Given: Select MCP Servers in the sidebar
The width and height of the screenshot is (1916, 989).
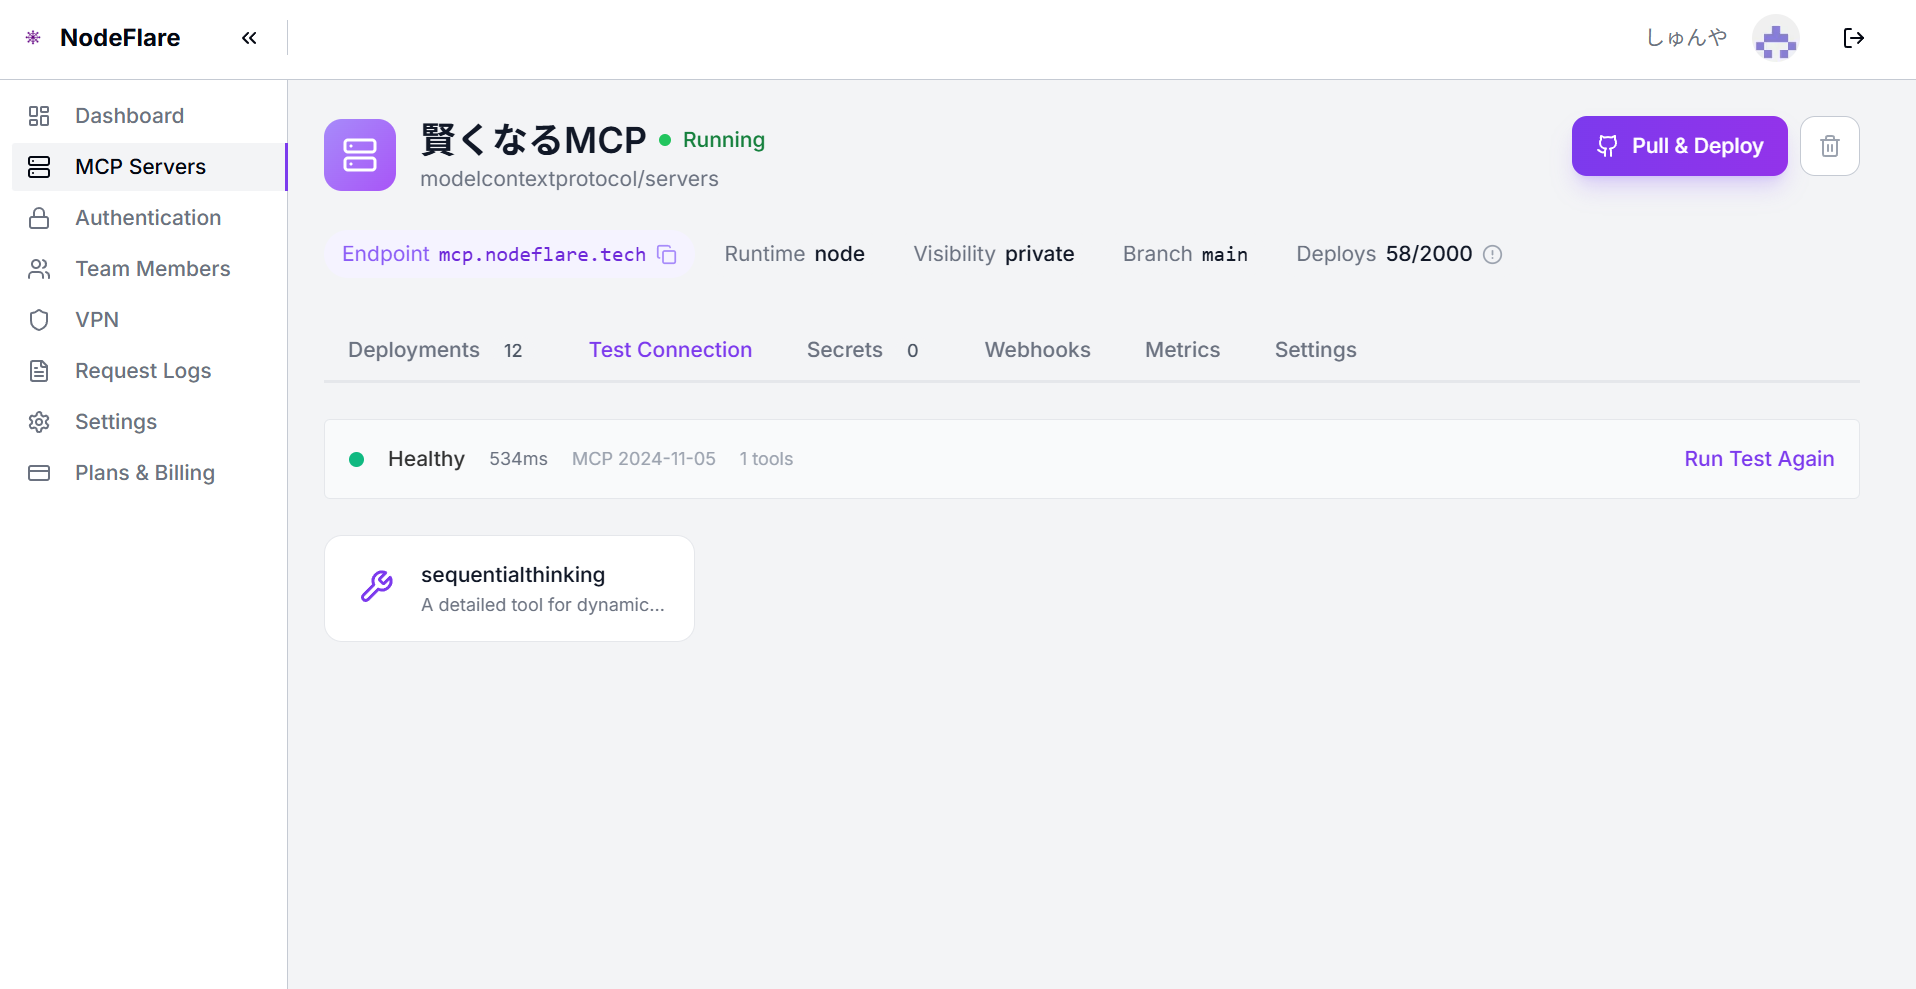Looking at the screenshot, I should coord(149,167).
